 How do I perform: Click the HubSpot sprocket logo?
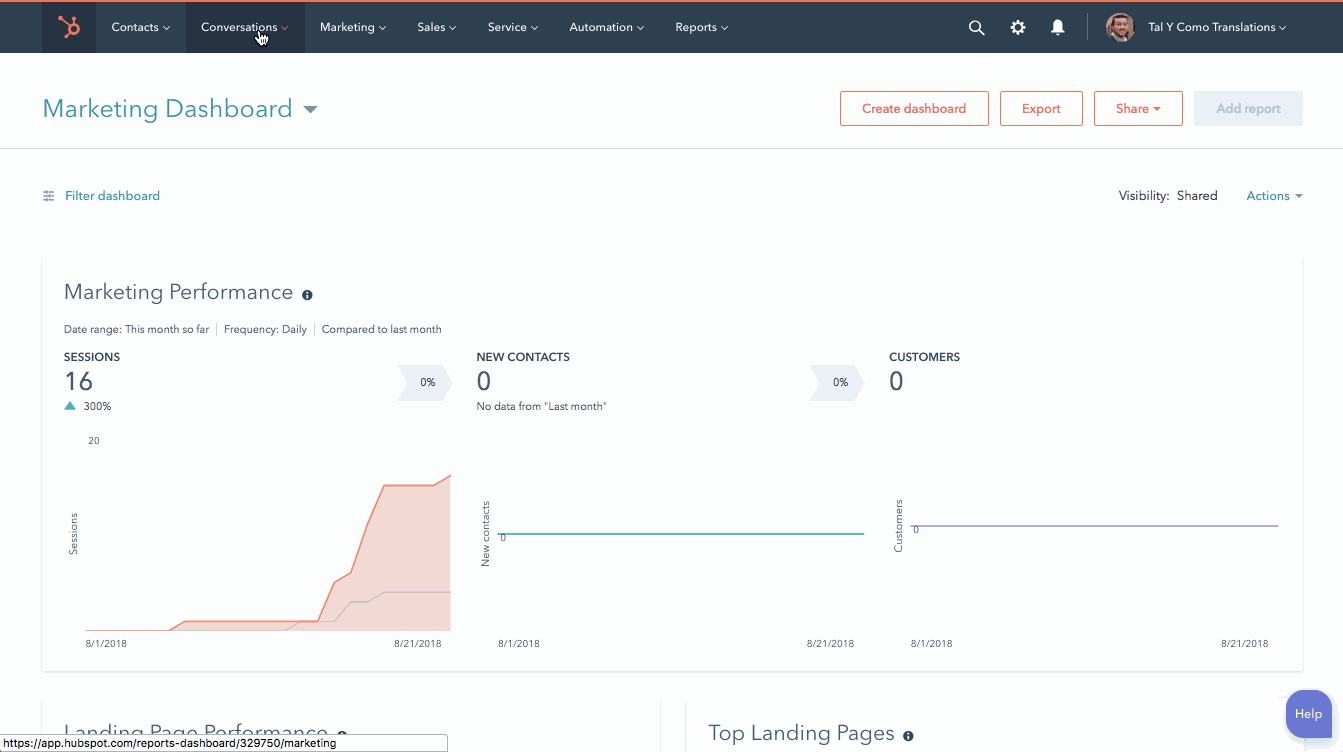pyautogui.click(x=69, y=27)
